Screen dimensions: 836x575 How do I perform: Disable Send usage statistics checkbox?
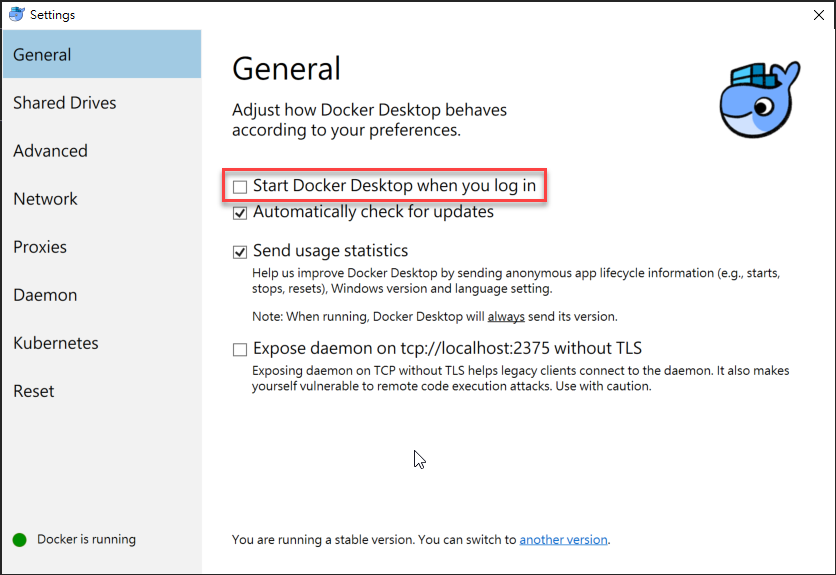pos(240,252)
